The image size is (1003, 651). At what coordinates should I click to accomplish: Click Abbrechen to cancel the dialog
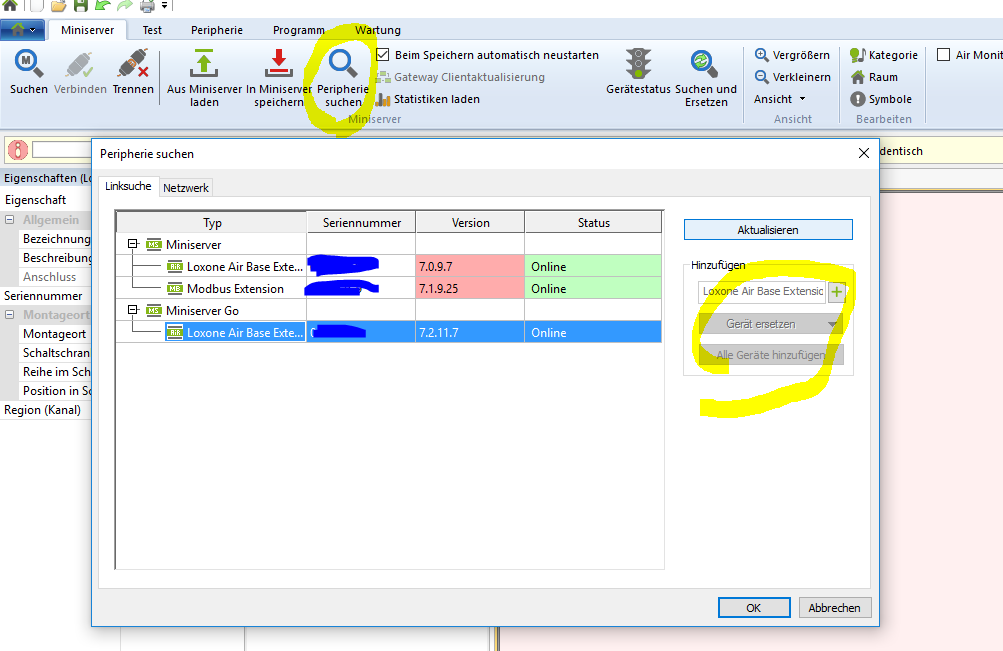[x=834, y=608]
